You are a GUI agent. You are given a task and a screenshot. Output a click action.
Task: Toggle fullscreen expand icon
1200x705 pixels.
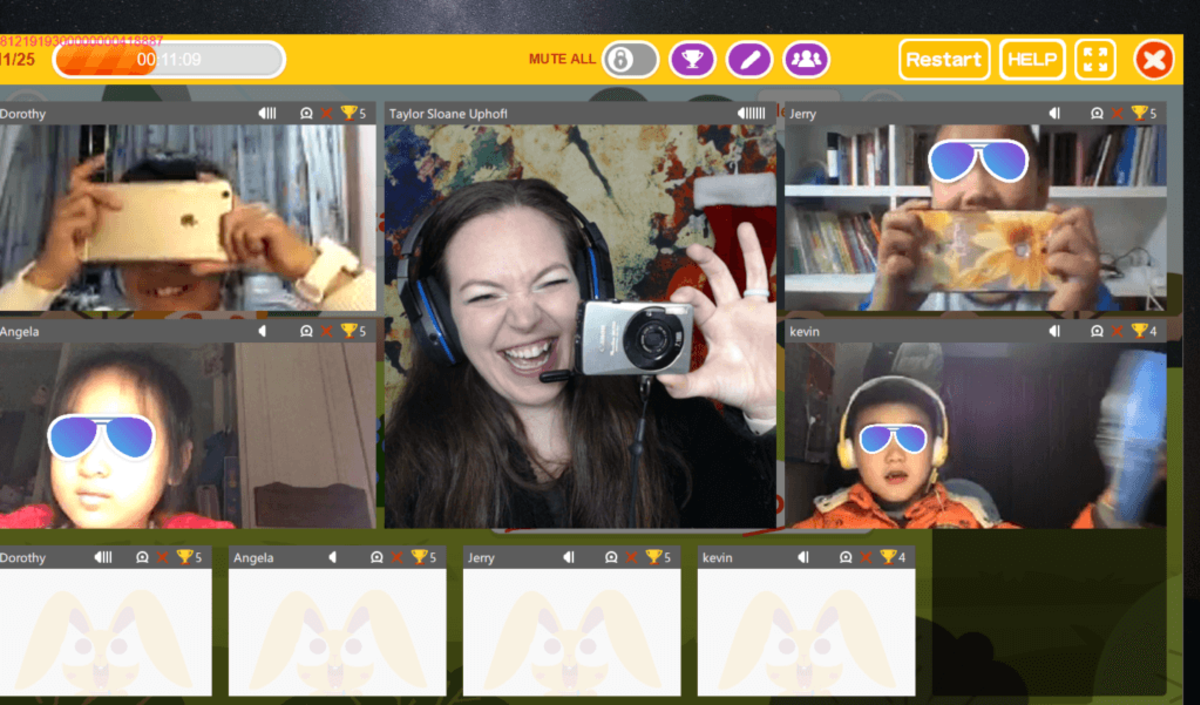1095,60
